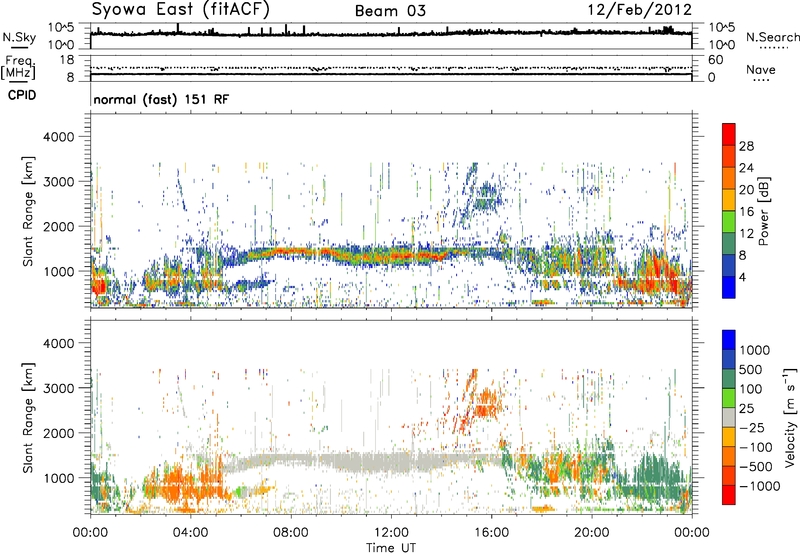Click the "Beam 03" heading

tap(390, 11)
